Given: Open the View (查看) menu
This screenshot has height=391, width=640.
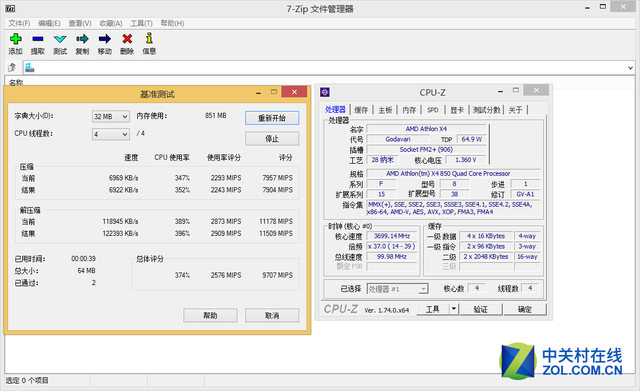Looking at the screenshot, I should pyautogui.click(x=80, y=23).
